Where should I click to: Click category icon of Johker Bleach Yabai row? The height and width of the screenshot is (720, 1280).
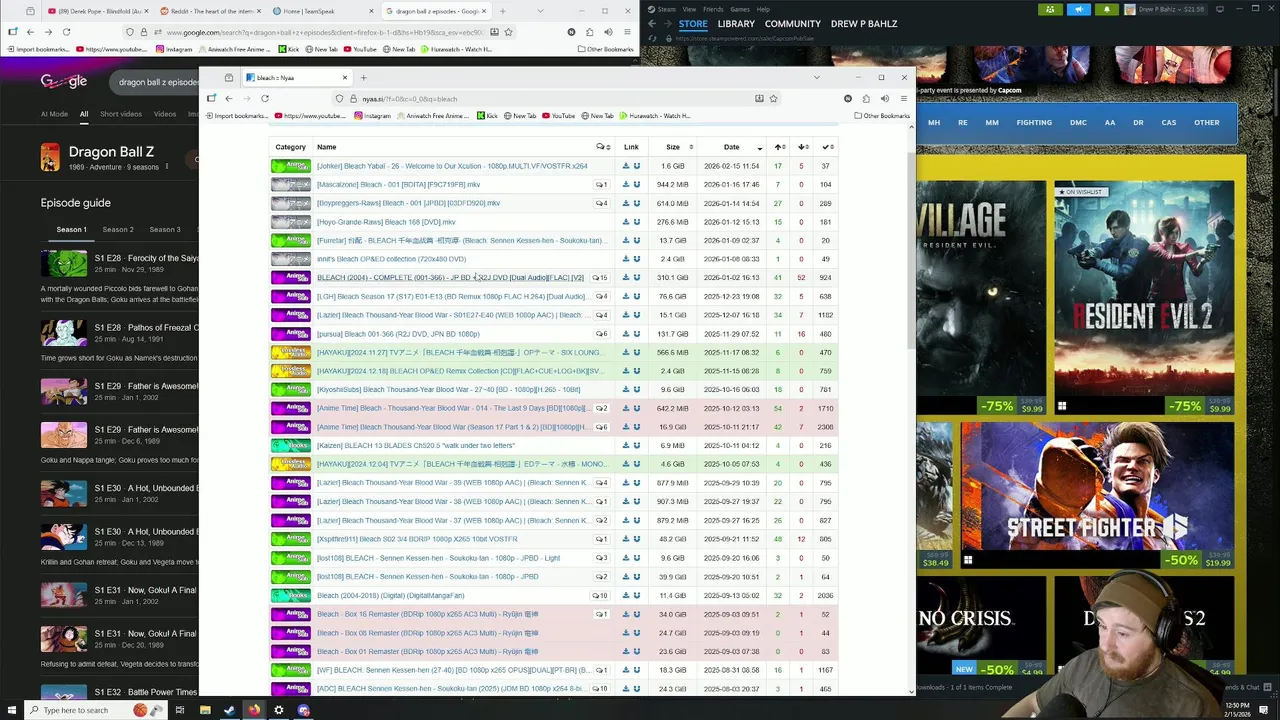[x=291, y=166]
